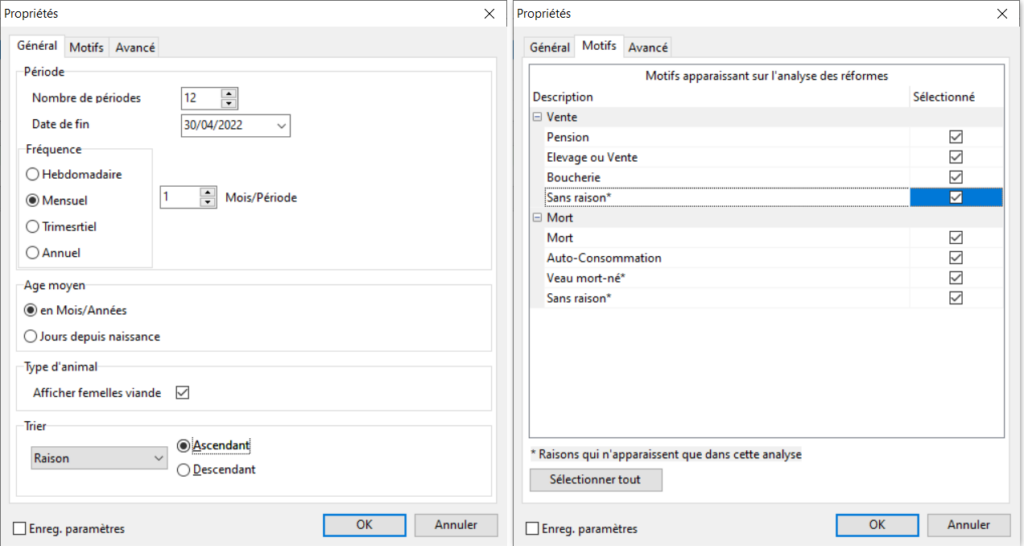Screen dimensions: 1024x546
Task: Open the Trier Raison dropdown
Action: pos(157,458)
